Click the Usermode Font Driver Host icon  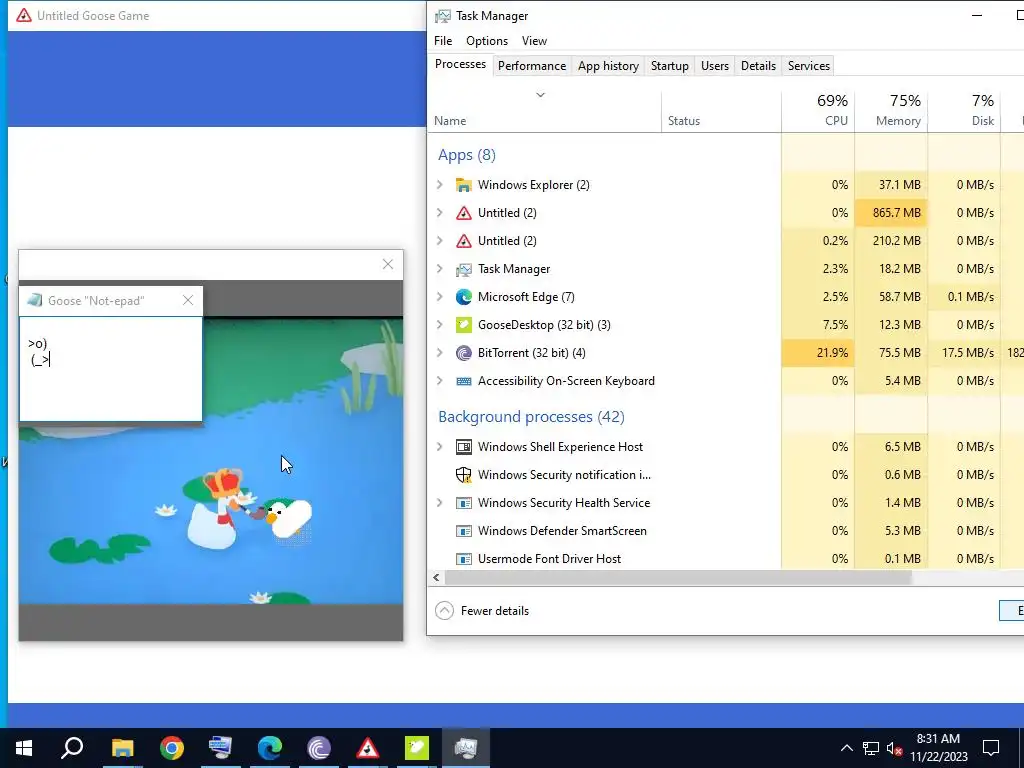point(464,560)
